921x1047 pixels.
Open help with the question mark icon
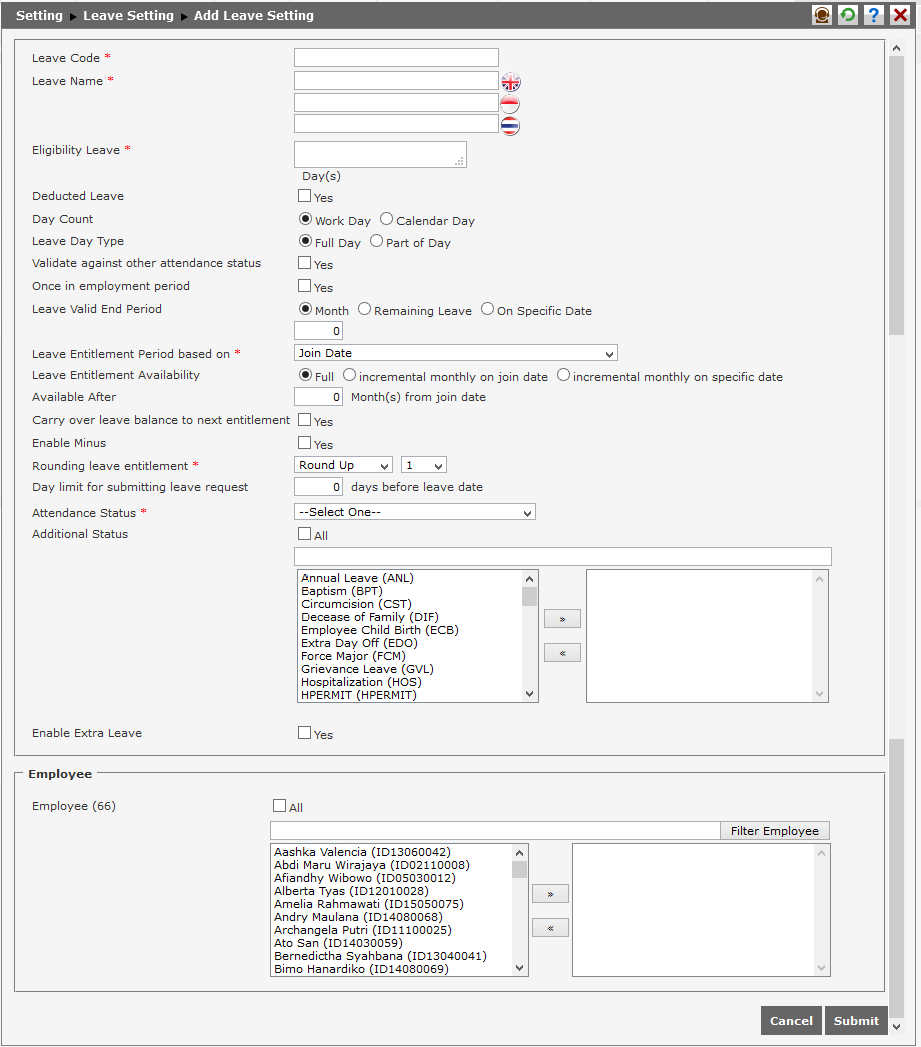point(873,14)
